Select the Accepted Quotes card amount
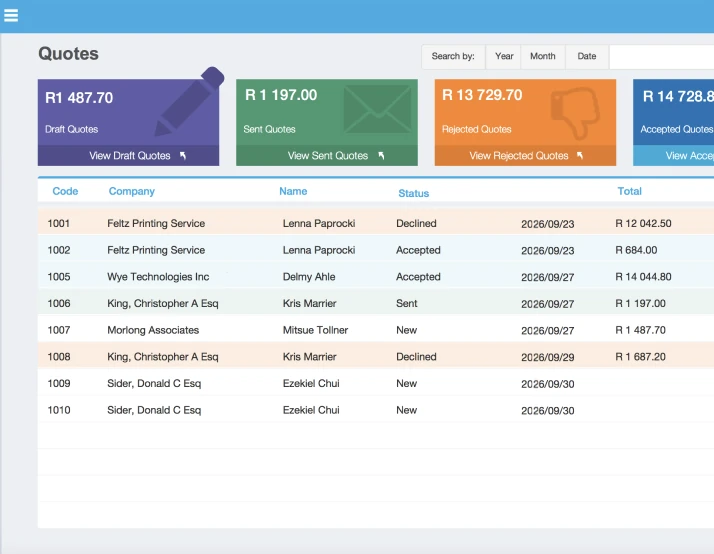This screenshot has width=714, height=554. click(678, 96)
